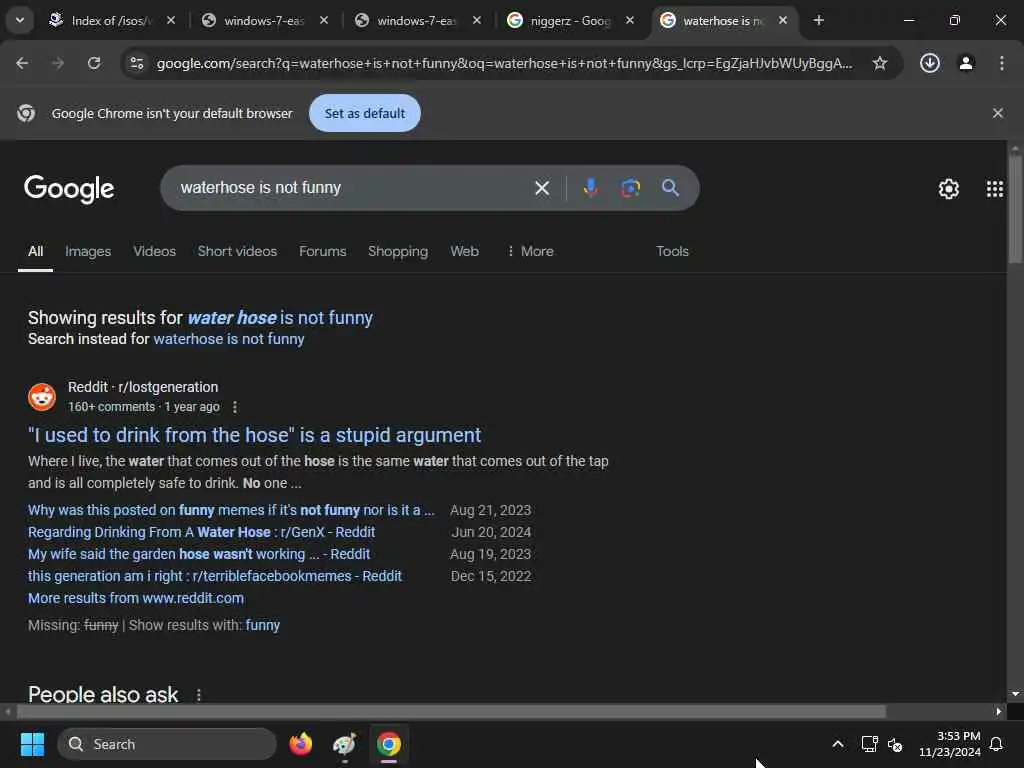The width and height of the screenshot is (1024, 768).
Task: Click the horizontal scrollbar thumb
Action: click(x=451, y=711)
